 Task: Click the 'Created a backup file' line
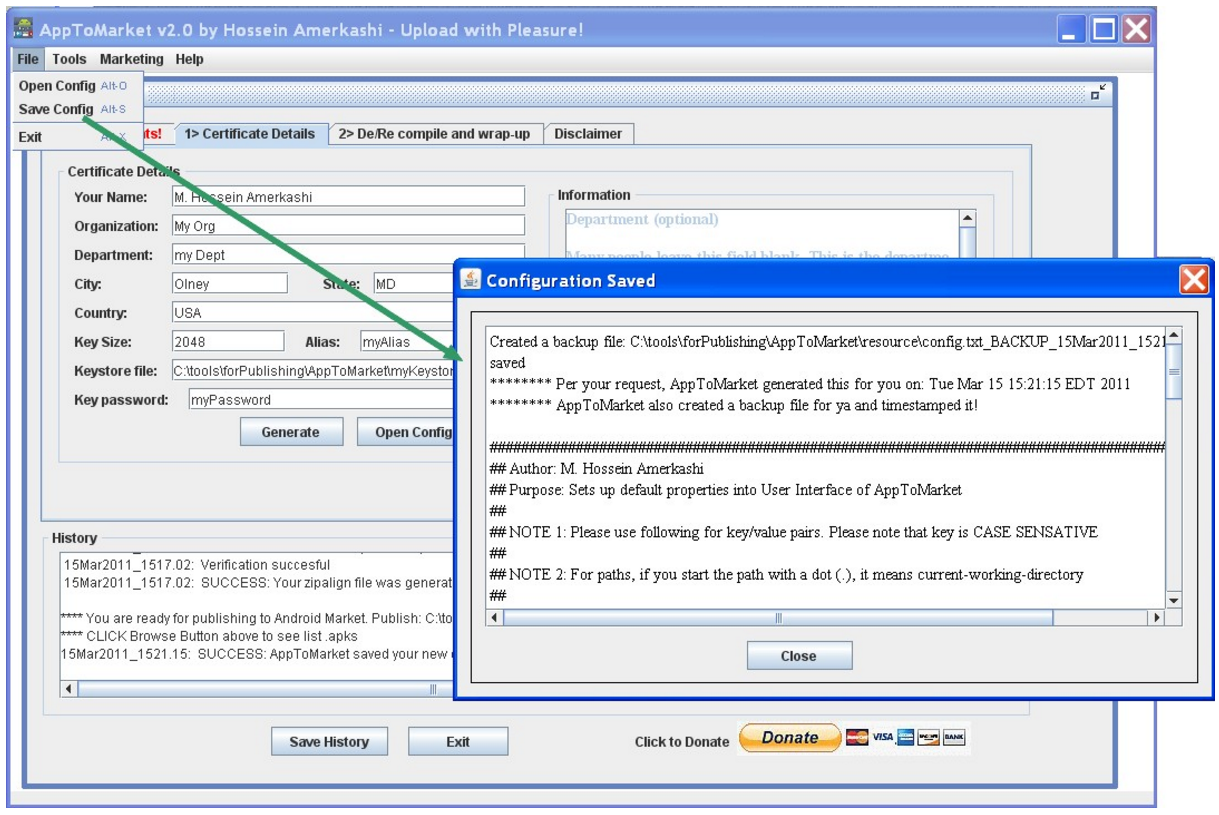(827, 342)
